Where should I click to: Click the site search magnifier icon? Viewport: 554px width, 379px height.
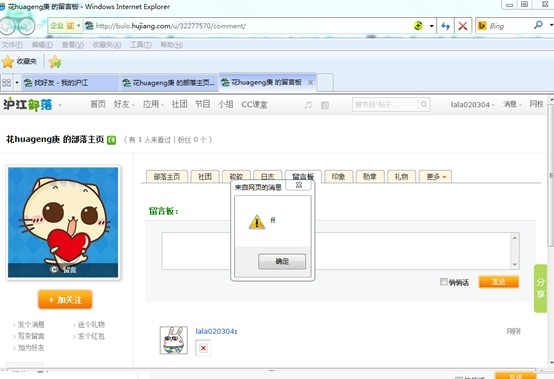(424, 105)
